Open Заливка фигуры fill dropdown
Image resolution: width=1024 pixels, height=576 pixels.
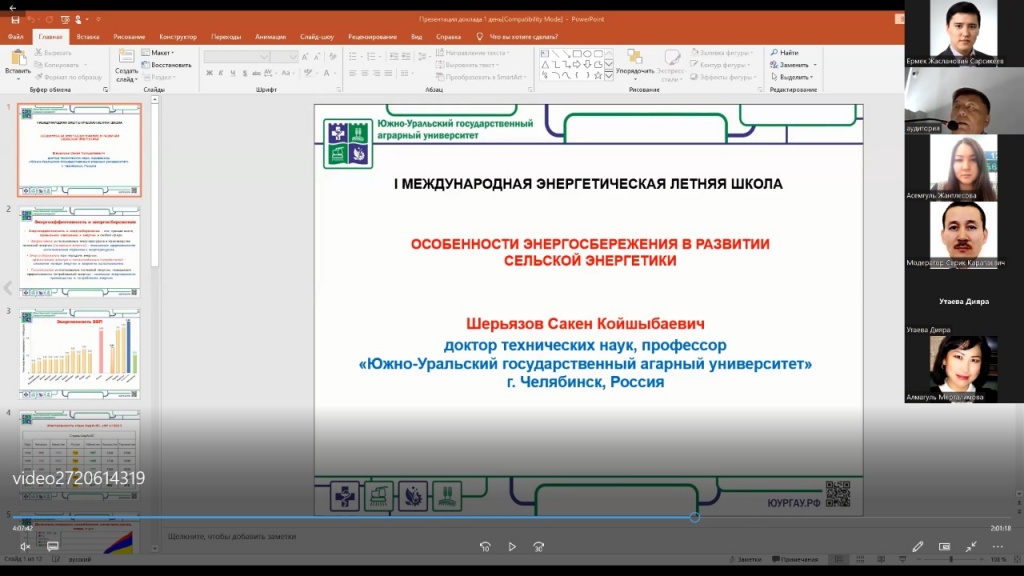(x=722, y=52)
